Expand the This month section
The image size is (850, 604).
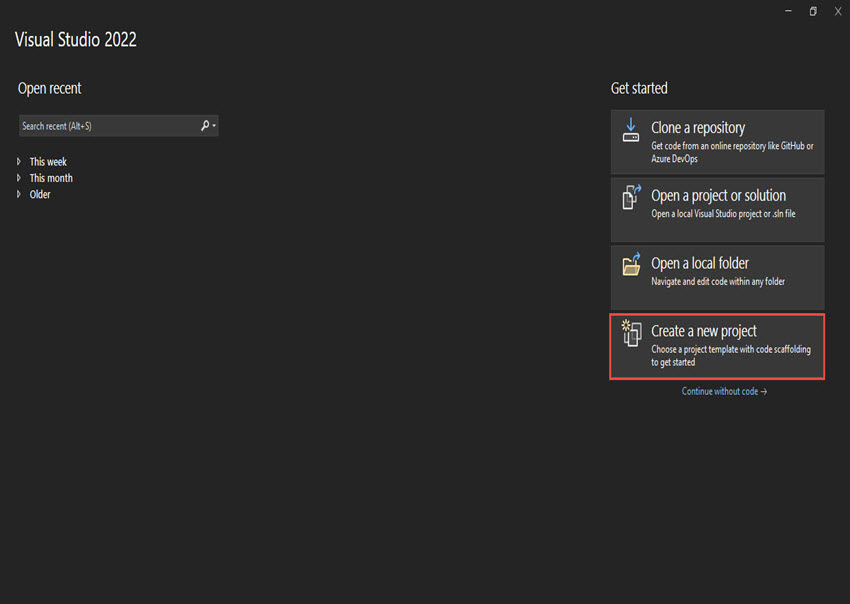coord(20,177)
